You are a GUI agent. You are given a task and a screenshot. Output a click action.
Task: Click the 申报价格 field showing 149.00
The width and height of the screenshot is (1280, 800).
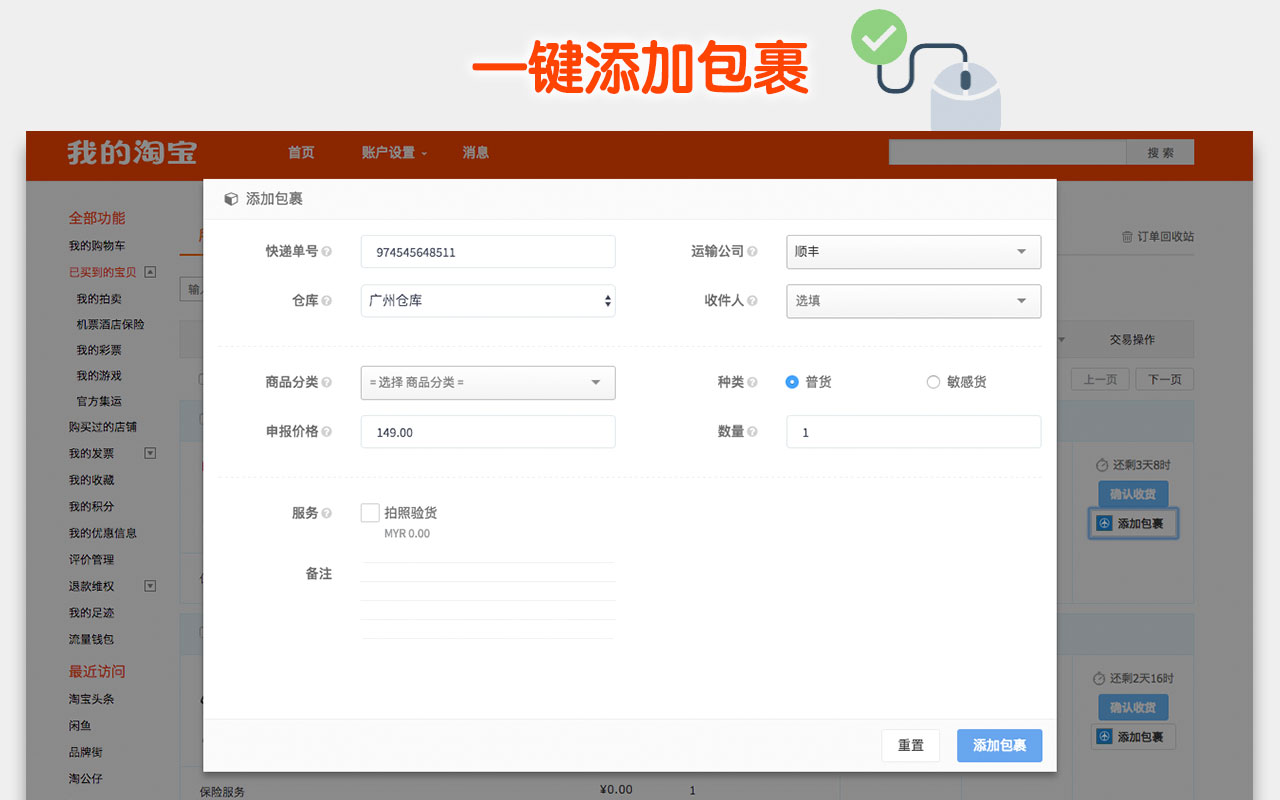click(488, 432)
